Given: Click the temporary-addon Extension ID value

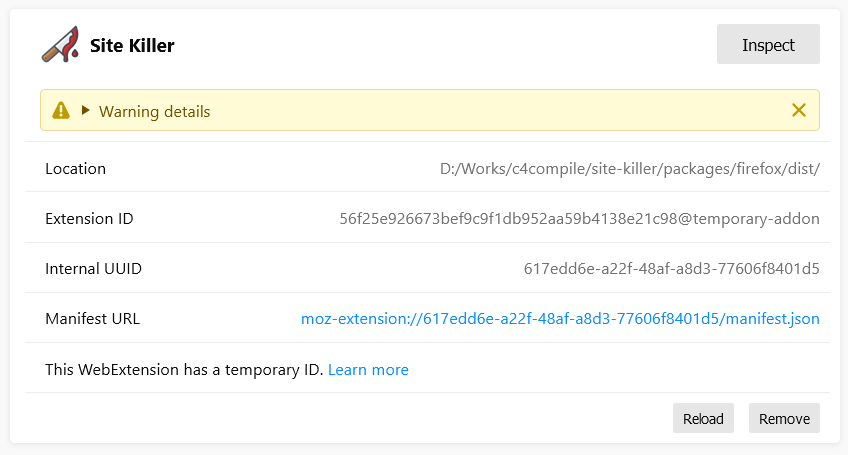Looking at the screenshot, I should (x=579, y=219).
